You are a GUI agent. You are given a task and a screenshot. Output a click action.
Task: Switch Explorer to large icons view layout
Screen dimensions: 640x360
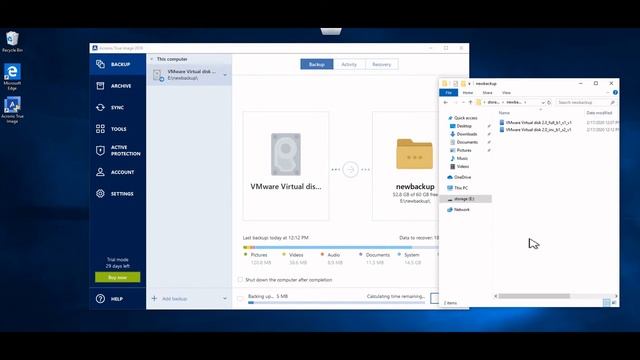coord(614,302)
